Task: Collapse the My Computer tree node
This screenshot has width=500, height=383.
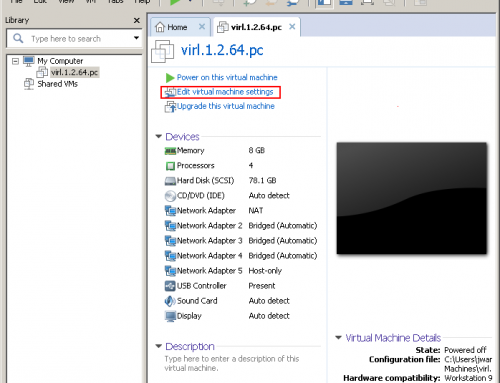Action: (15, 61)
